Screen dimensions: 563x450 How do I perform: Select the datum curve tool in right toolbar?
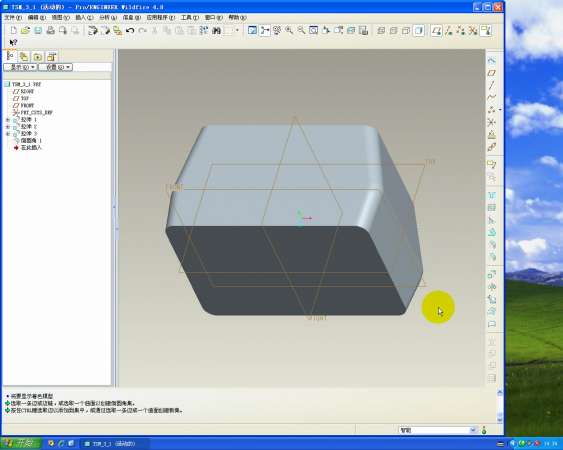point(492,97)
